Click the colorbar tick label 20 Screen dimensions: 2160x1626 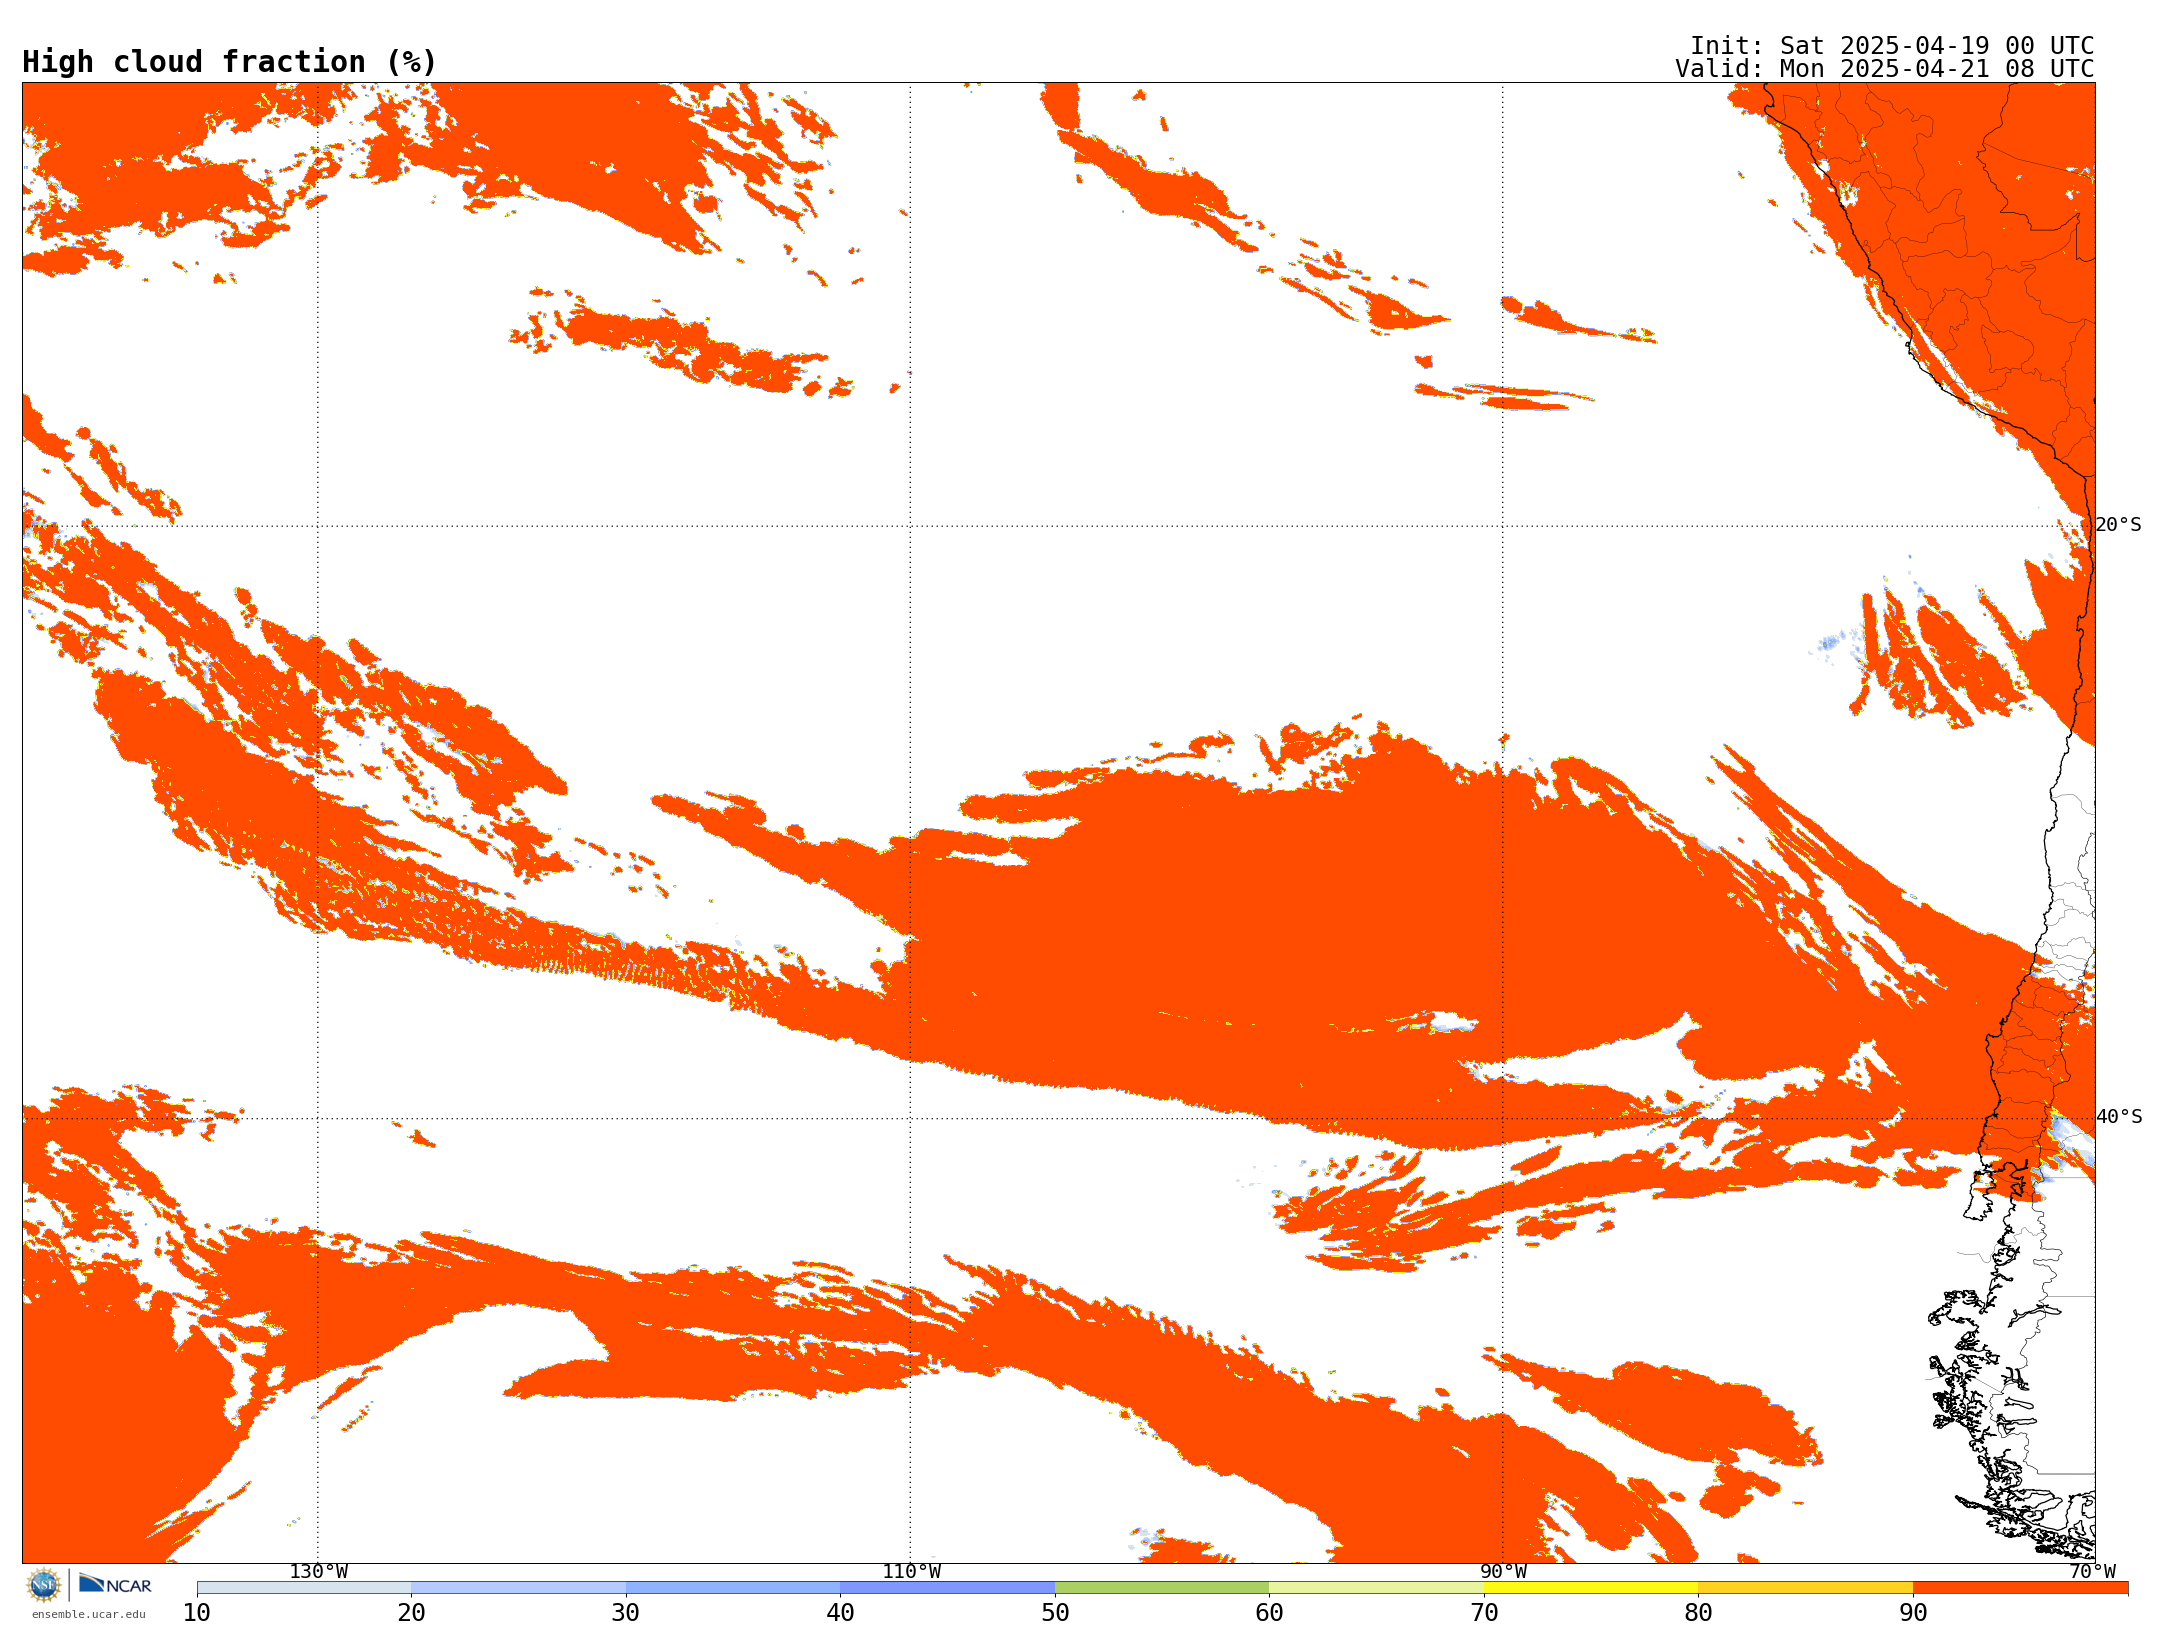[x=411, y=1612]
